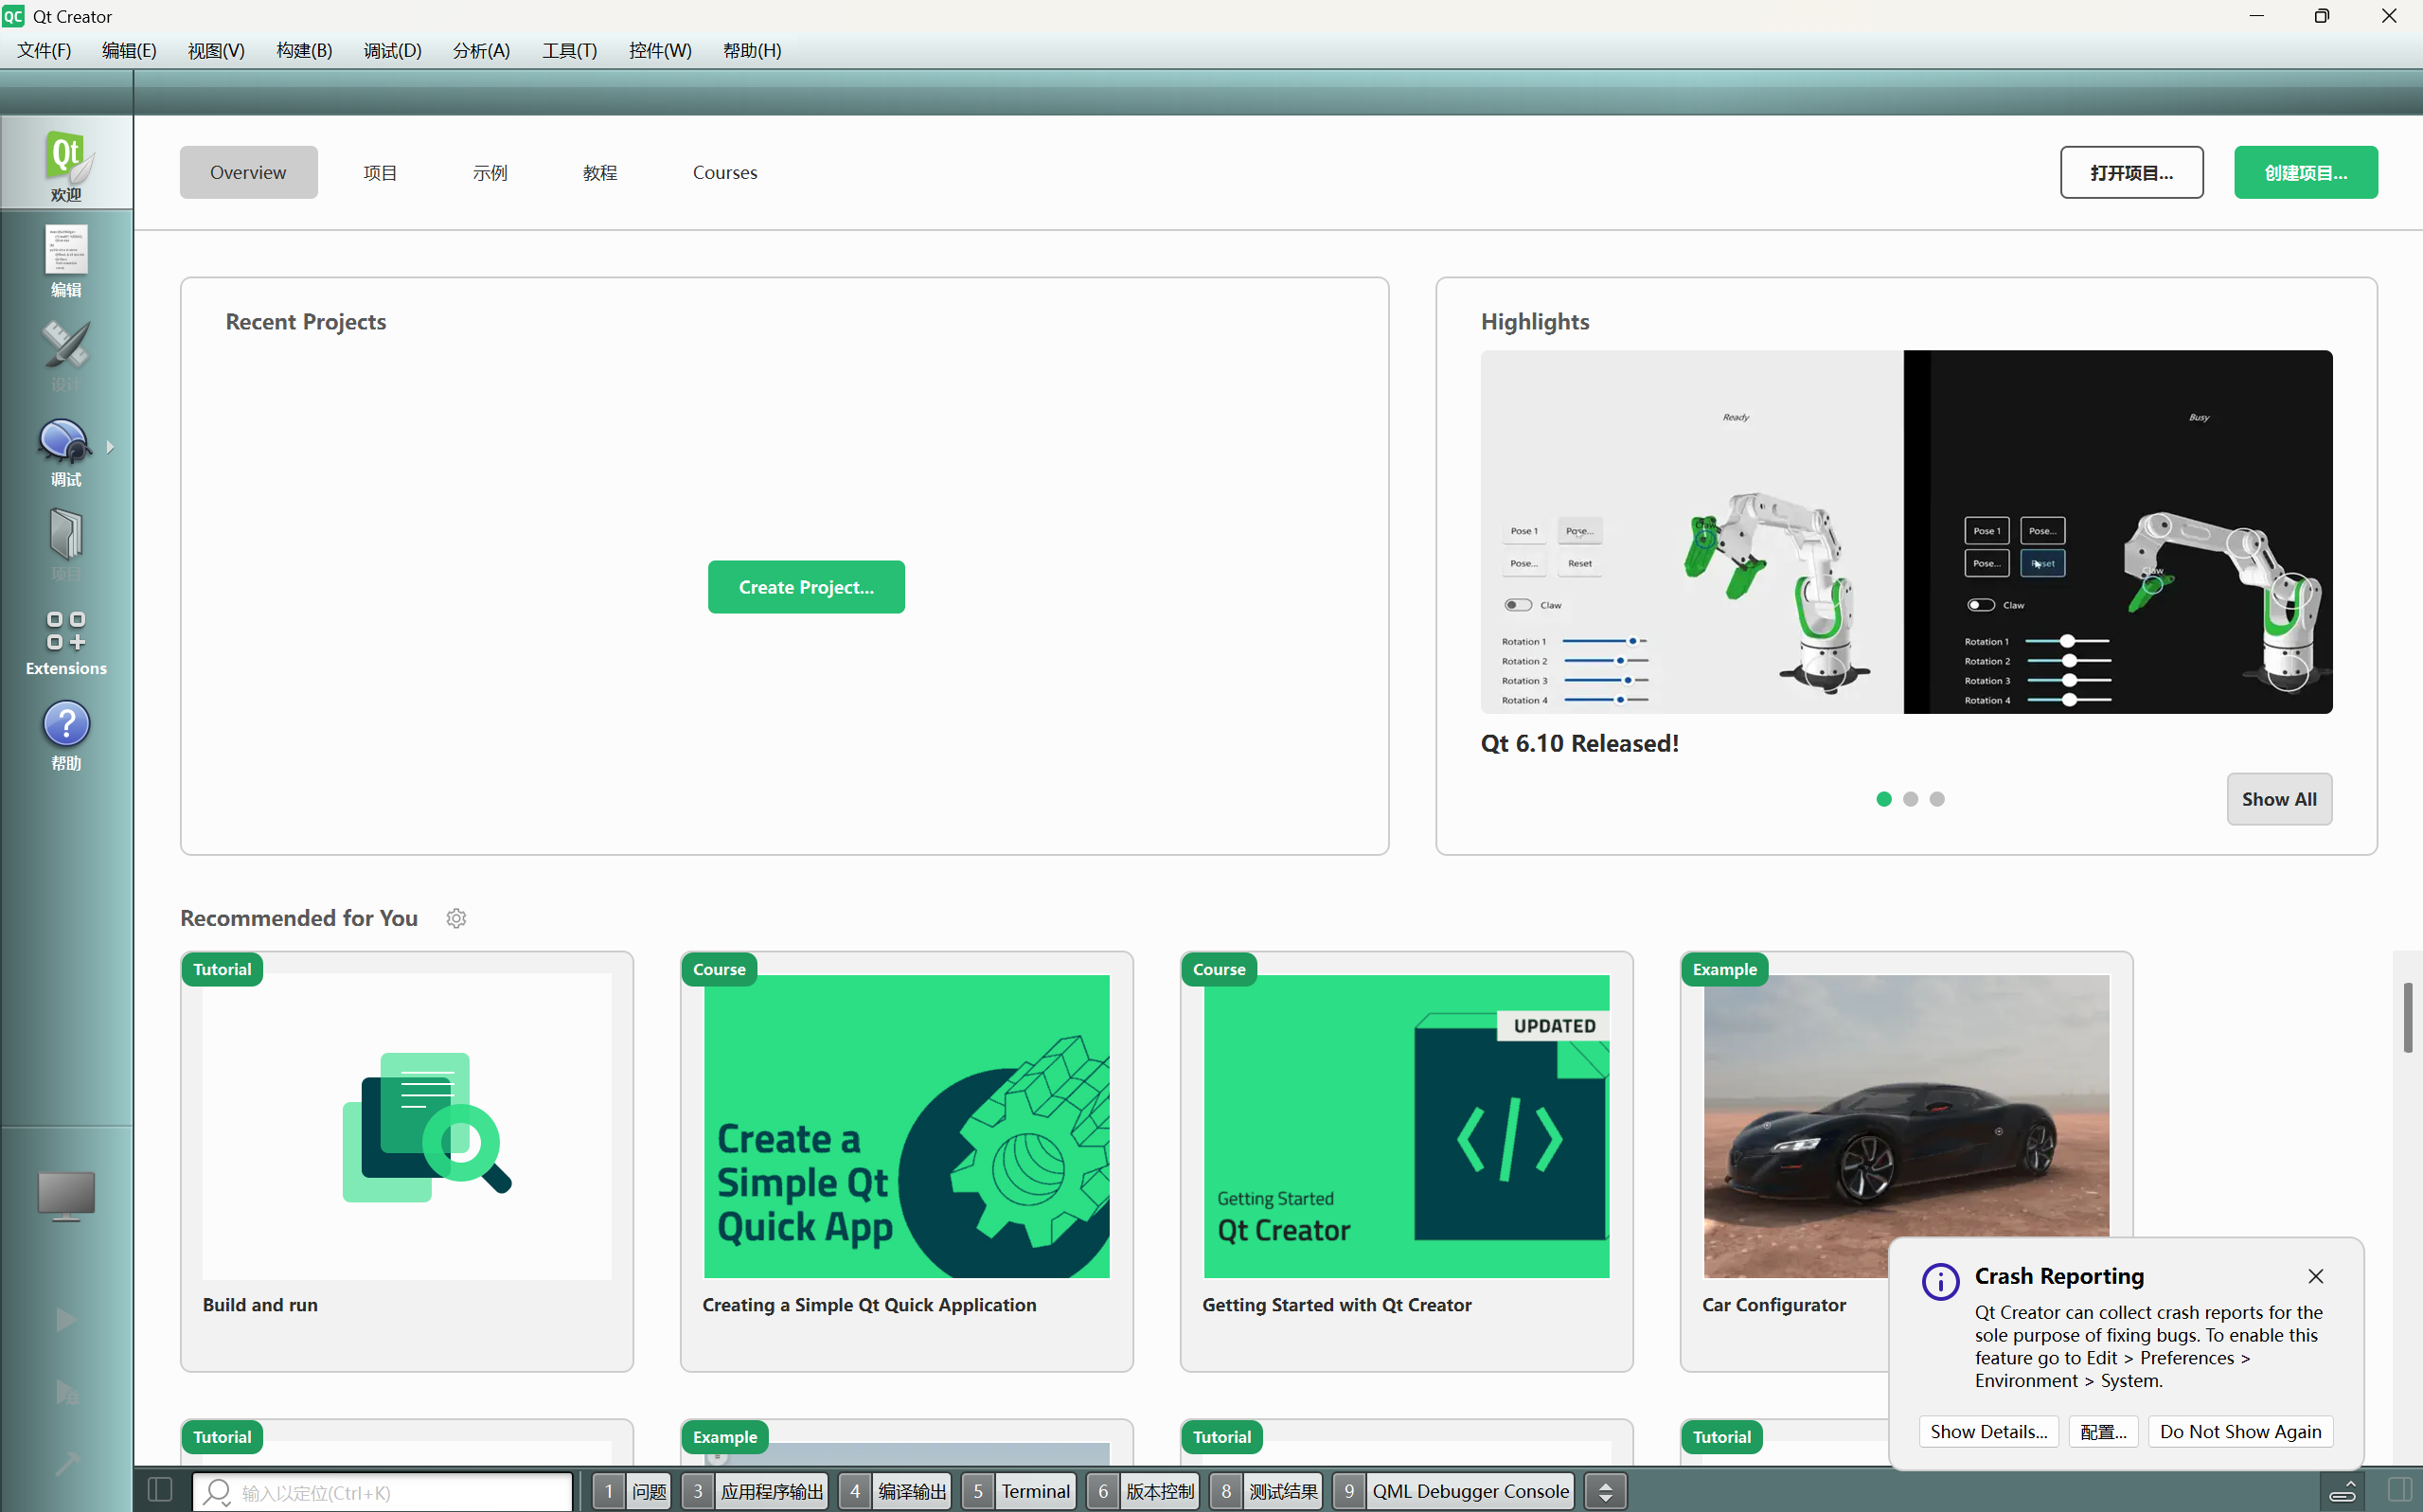The height and width of the screenshot is (1512, 2423).
Task: Switch to the Courses tab
Action: pos(724,172)
